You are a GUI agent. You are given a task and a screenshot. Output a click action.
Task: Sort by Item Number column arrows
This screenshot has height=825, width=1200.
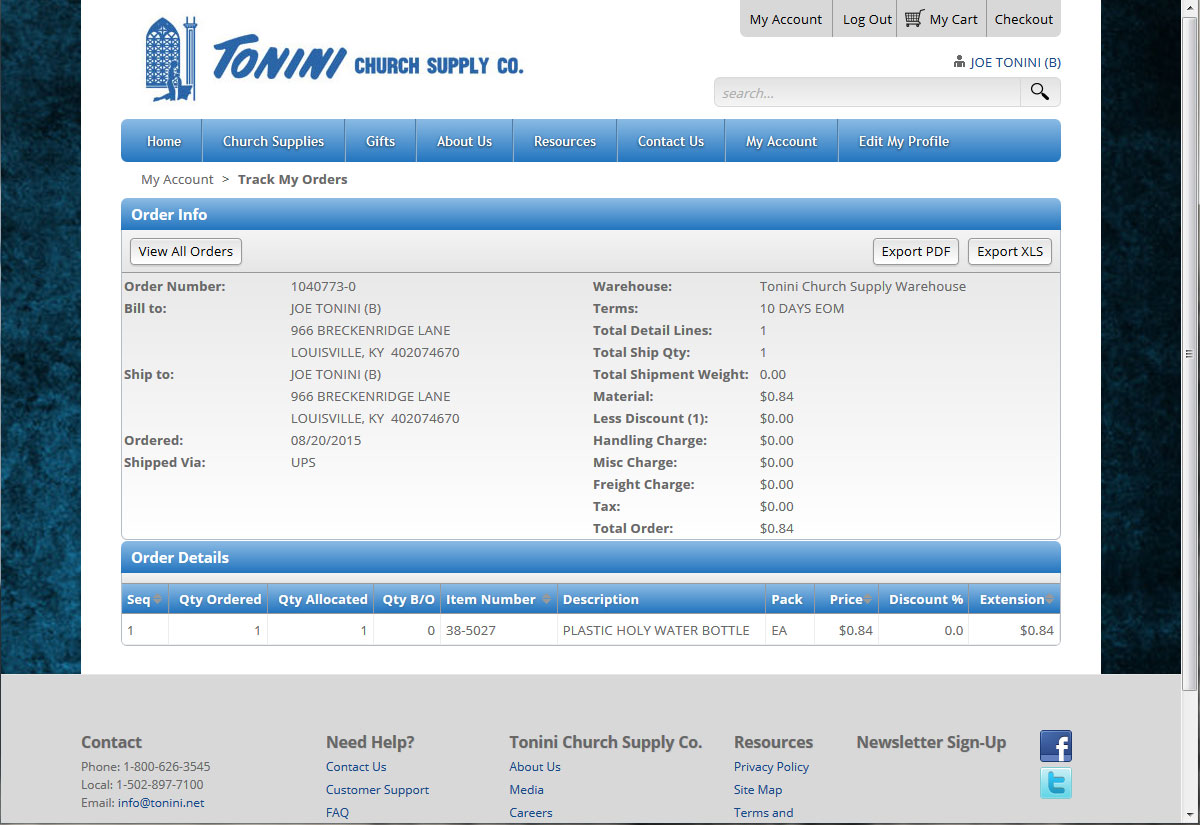pyautogui.click(x=546, y=600)
